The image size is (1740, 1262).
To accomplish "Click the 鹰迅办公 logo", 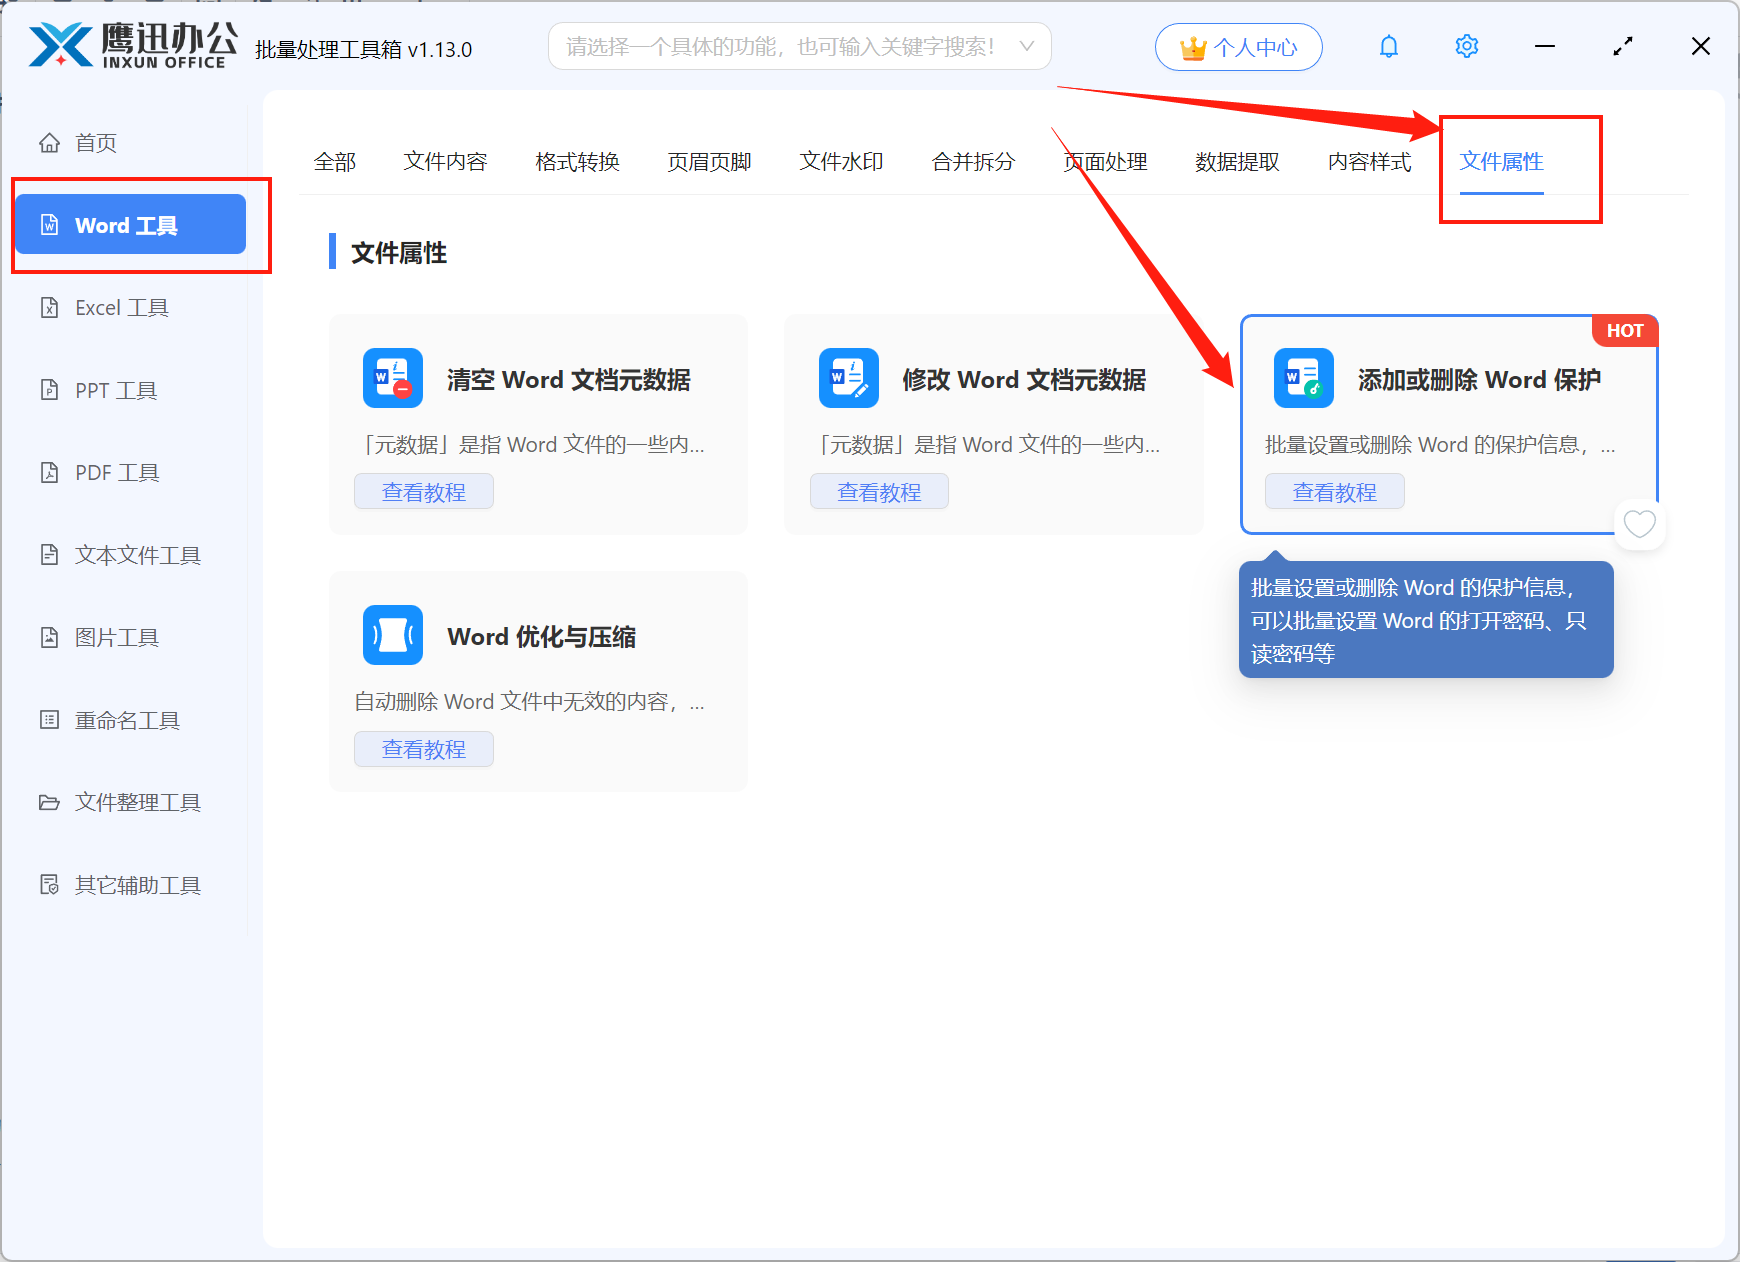I will (132, 46).
